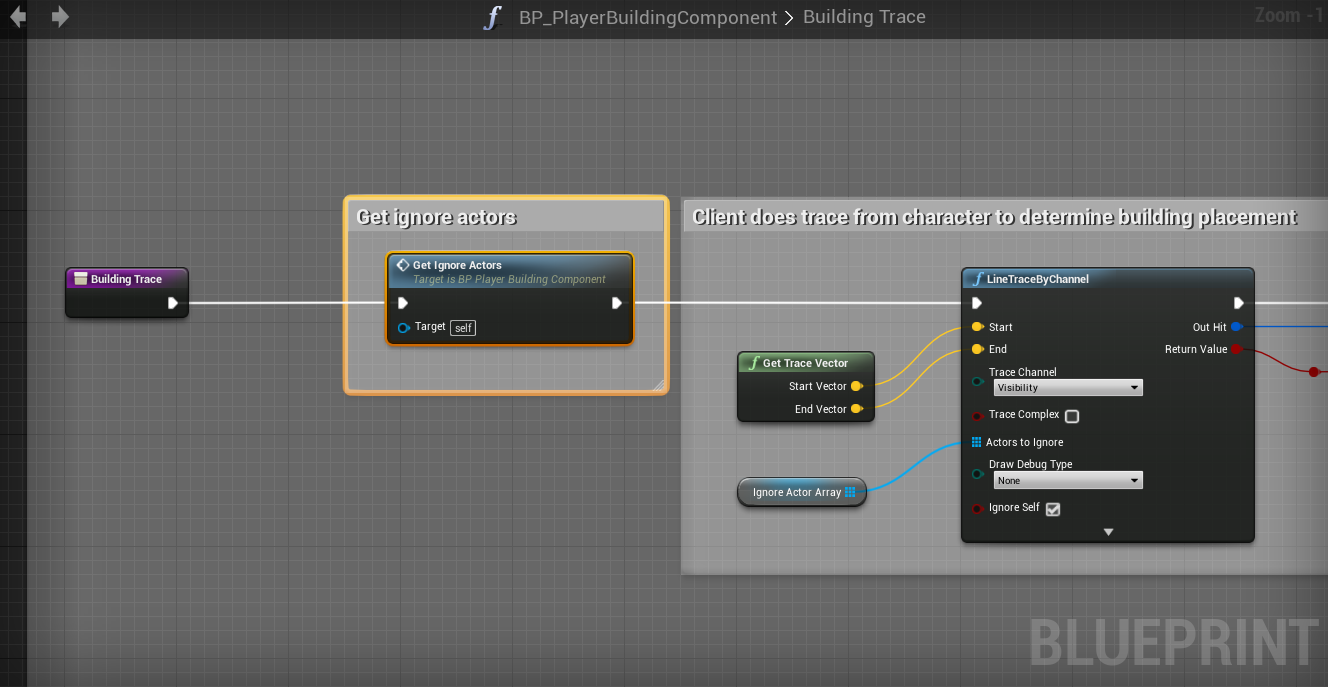Click the Out Hit output pin
1328x687 pixels.
tap(1236, 327)
